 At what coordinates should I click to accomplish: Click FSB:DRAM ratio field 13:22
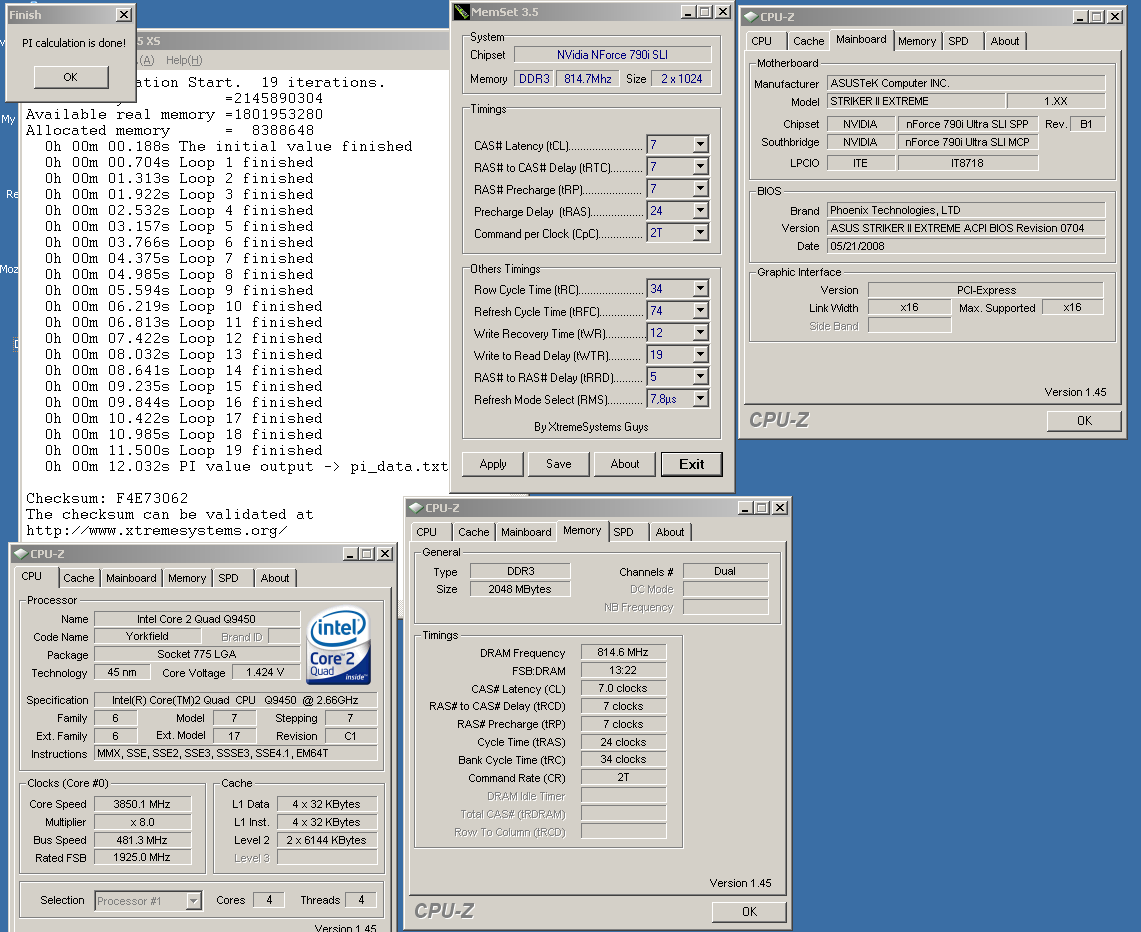(x=623, y=670)
